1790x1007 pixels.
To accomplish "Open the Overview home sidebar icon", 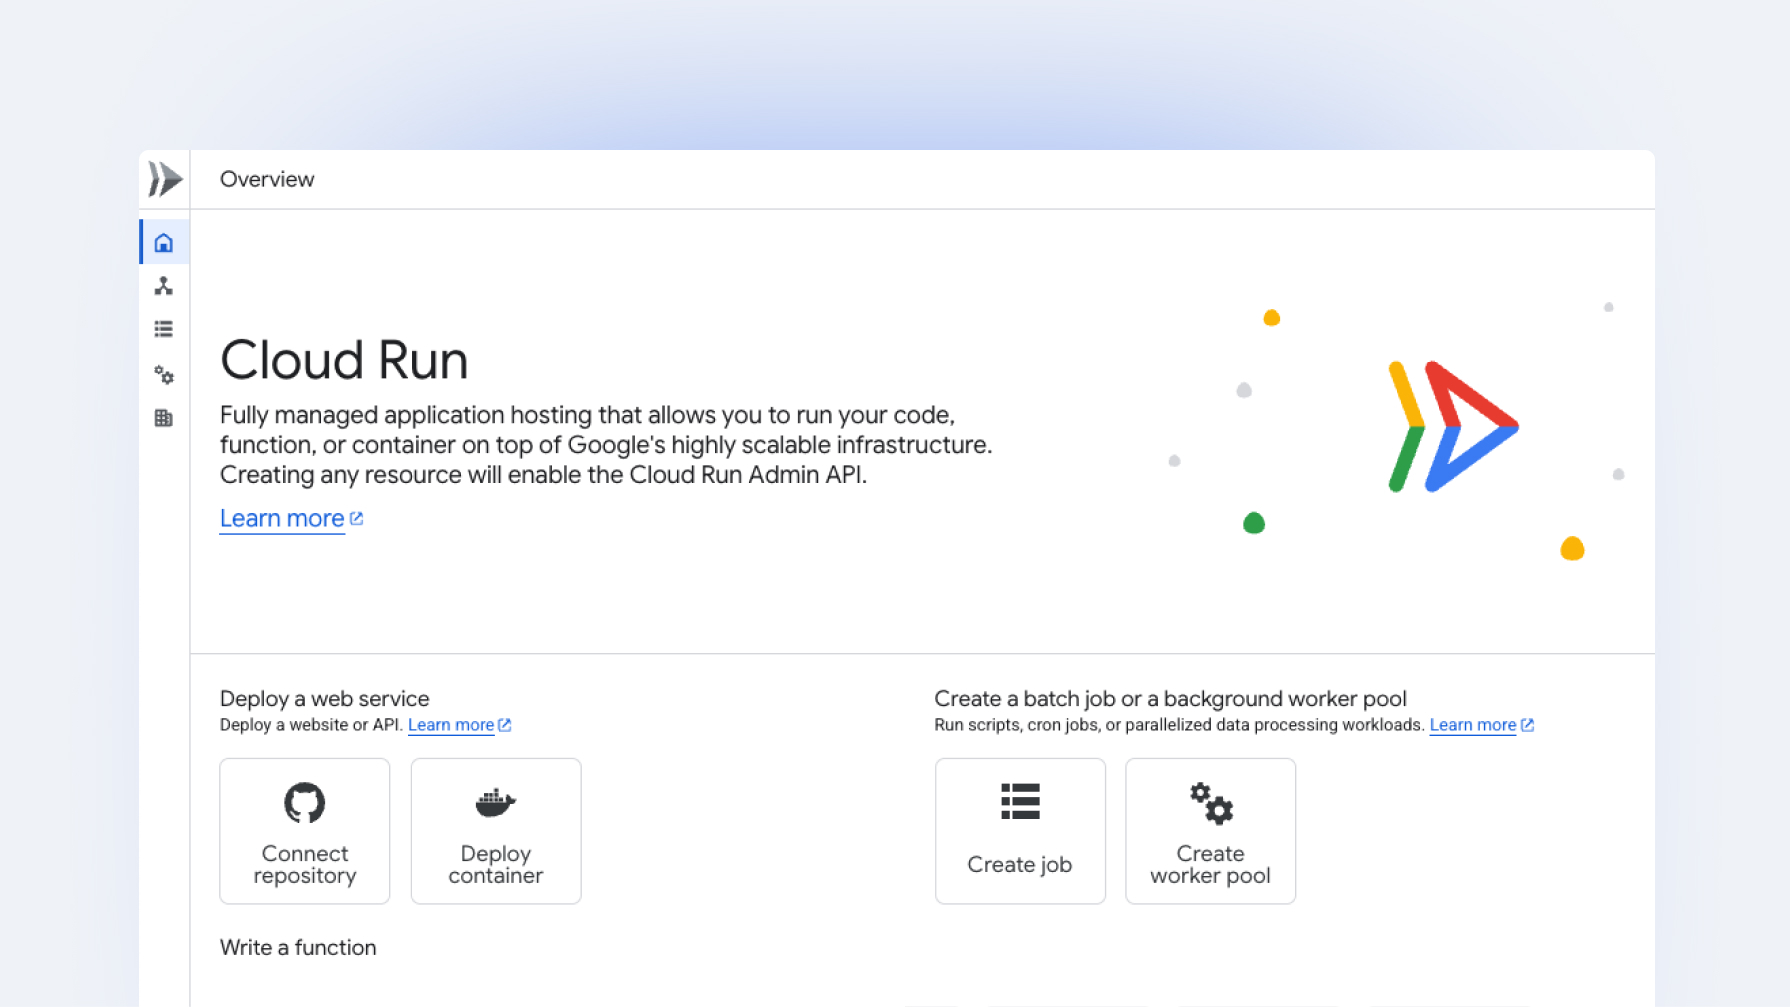I will (x=164, y=243).
